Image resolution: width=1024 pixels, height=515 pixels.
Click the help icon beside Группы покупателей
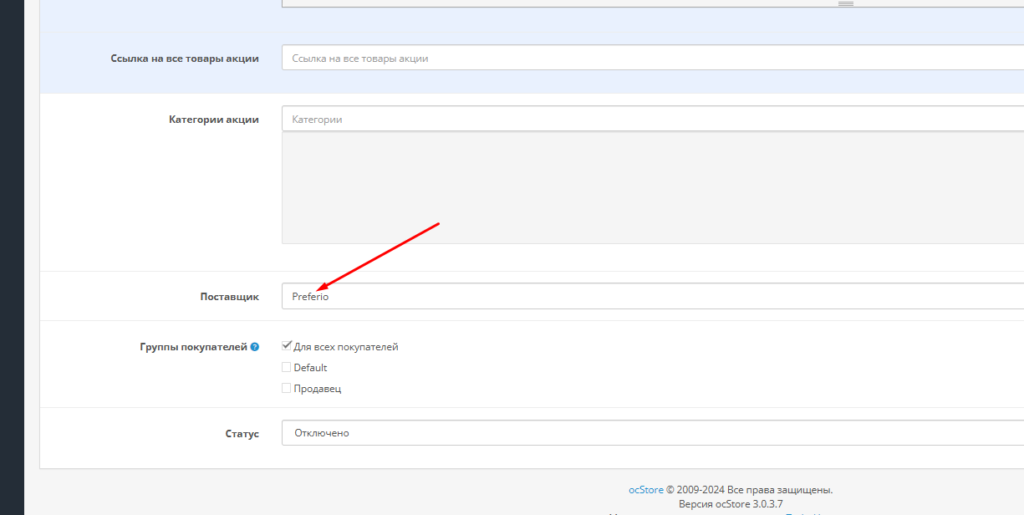click(x=255, y=347)
